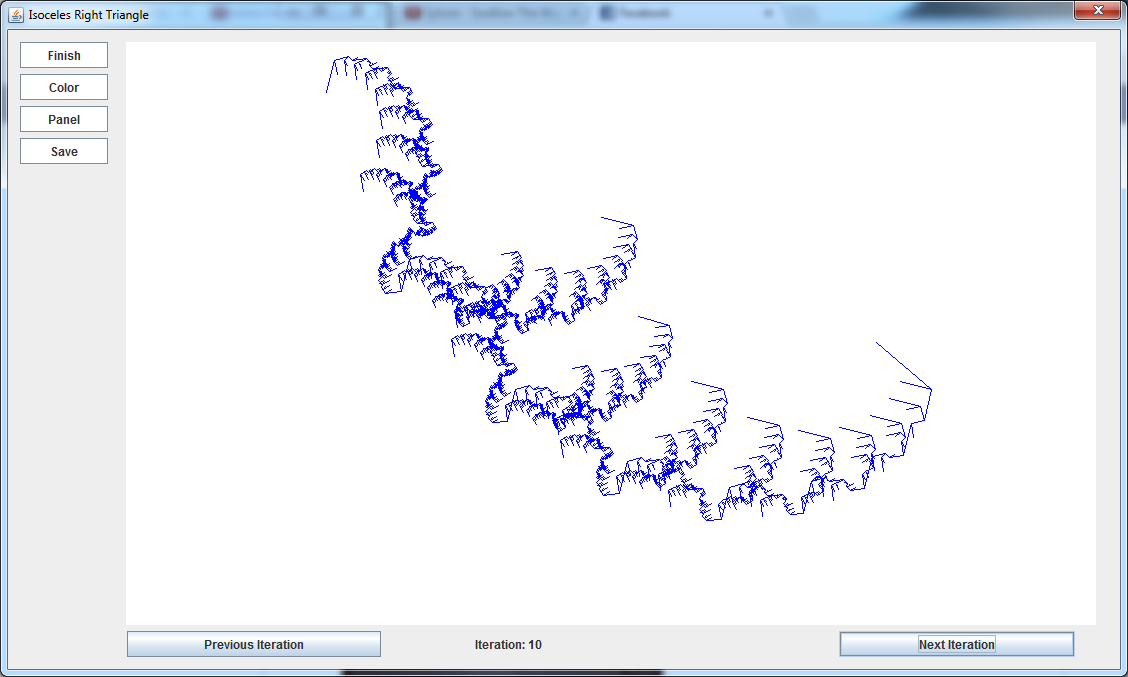
Task: Go to the Previous Iteration
Action: tap(254, 645)
